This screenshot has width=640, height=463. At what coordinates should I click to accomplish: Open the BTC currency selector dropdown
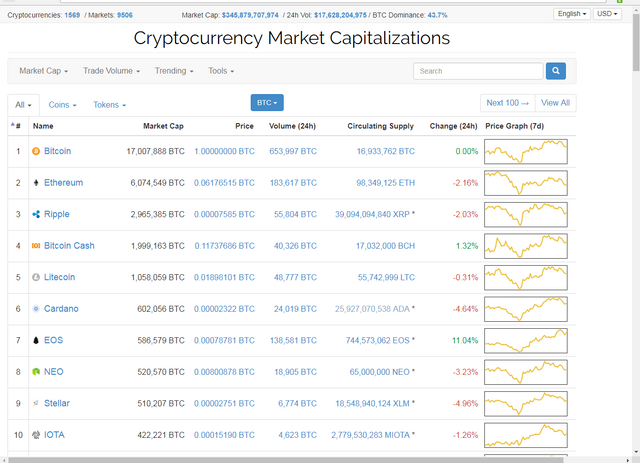point(267,102)
